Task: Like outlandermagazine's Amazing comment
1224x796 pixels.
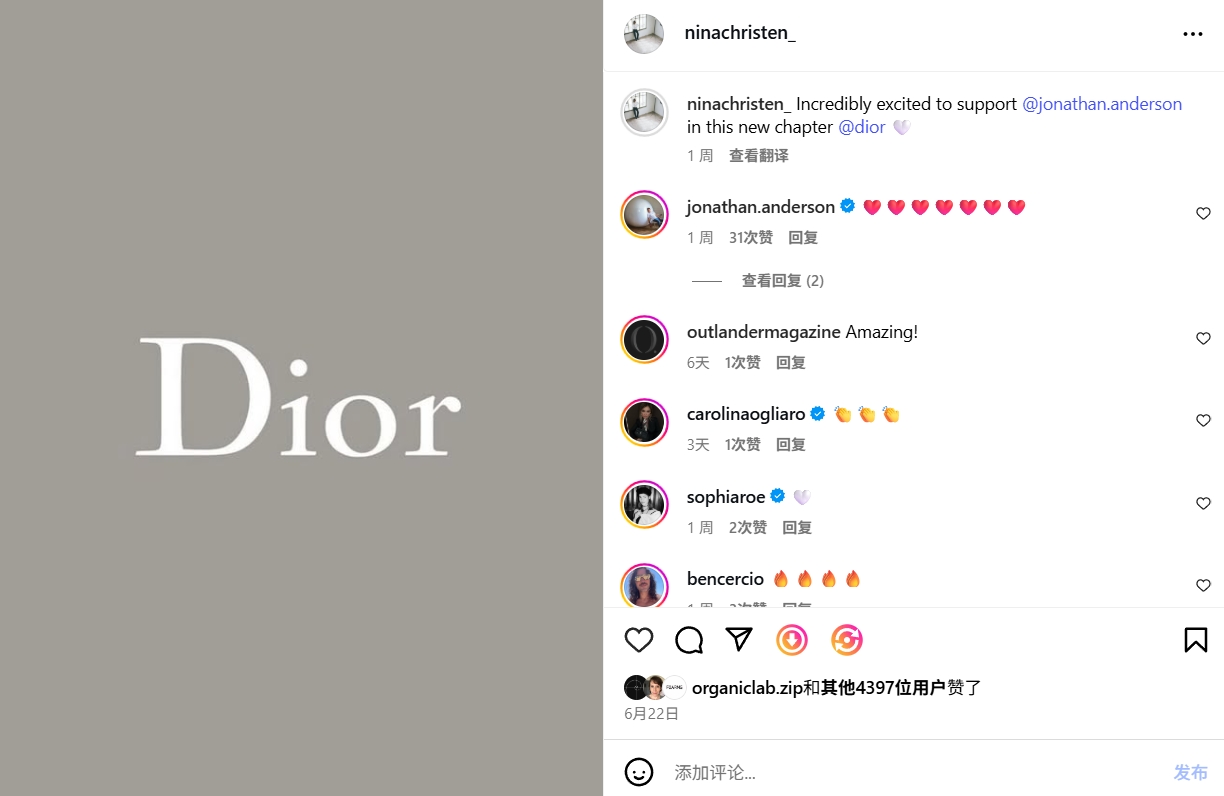Action: (1203, 339)
